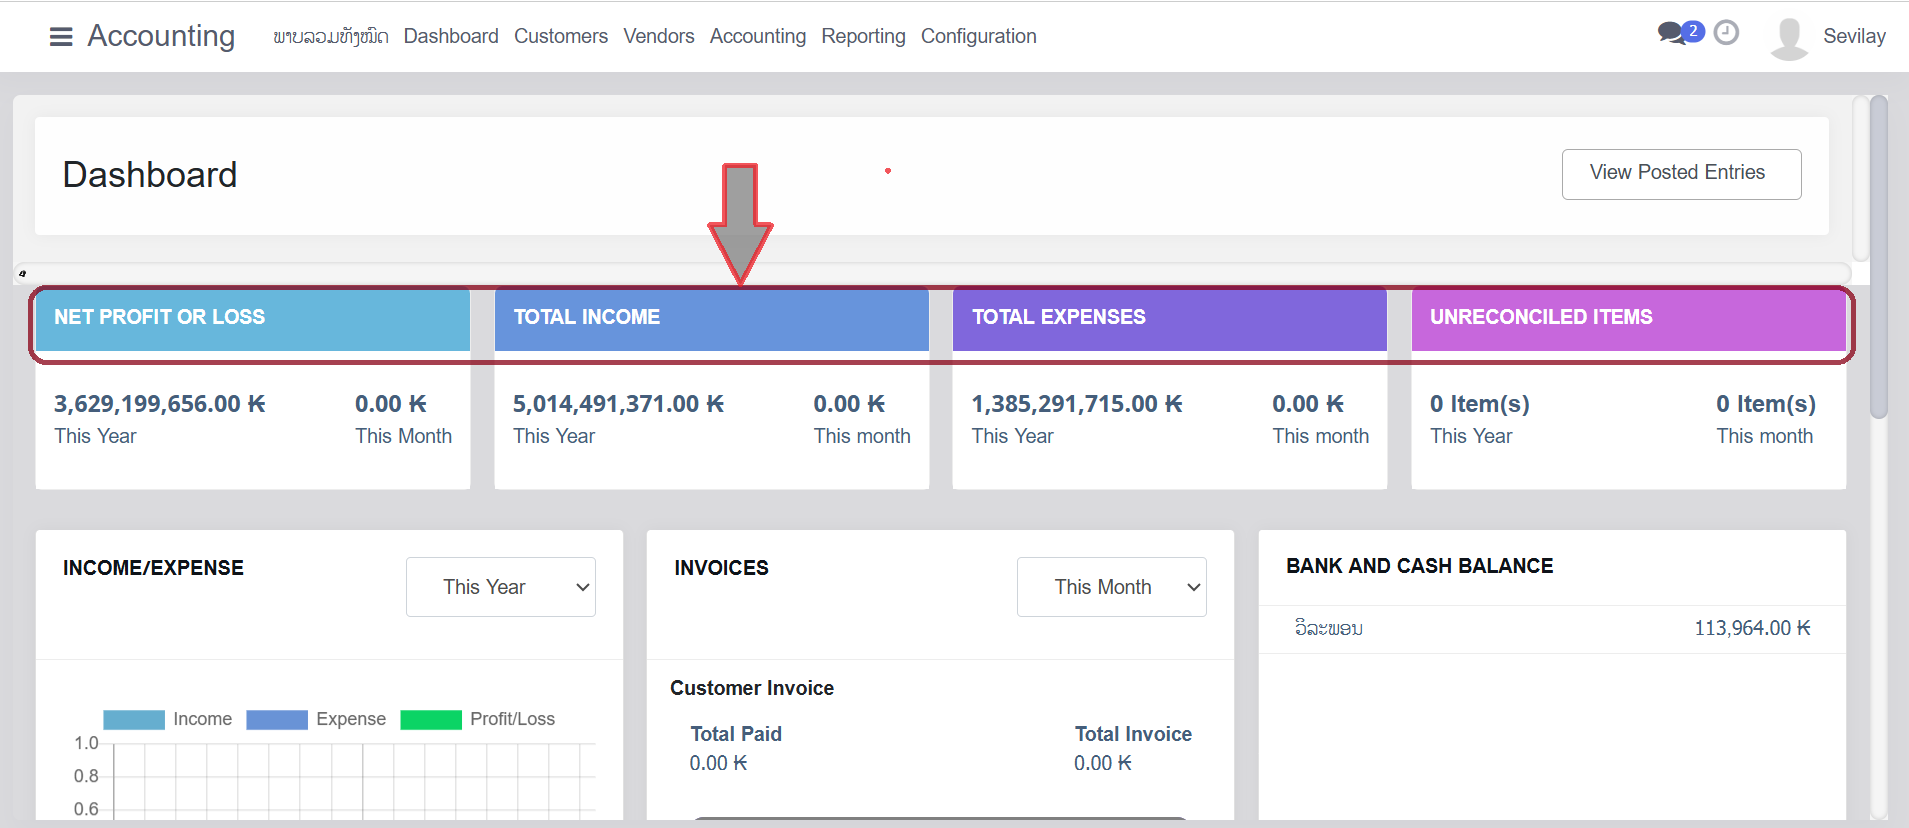Open the Customers menu
This screenshot has width=1909, height=828.
560,37
